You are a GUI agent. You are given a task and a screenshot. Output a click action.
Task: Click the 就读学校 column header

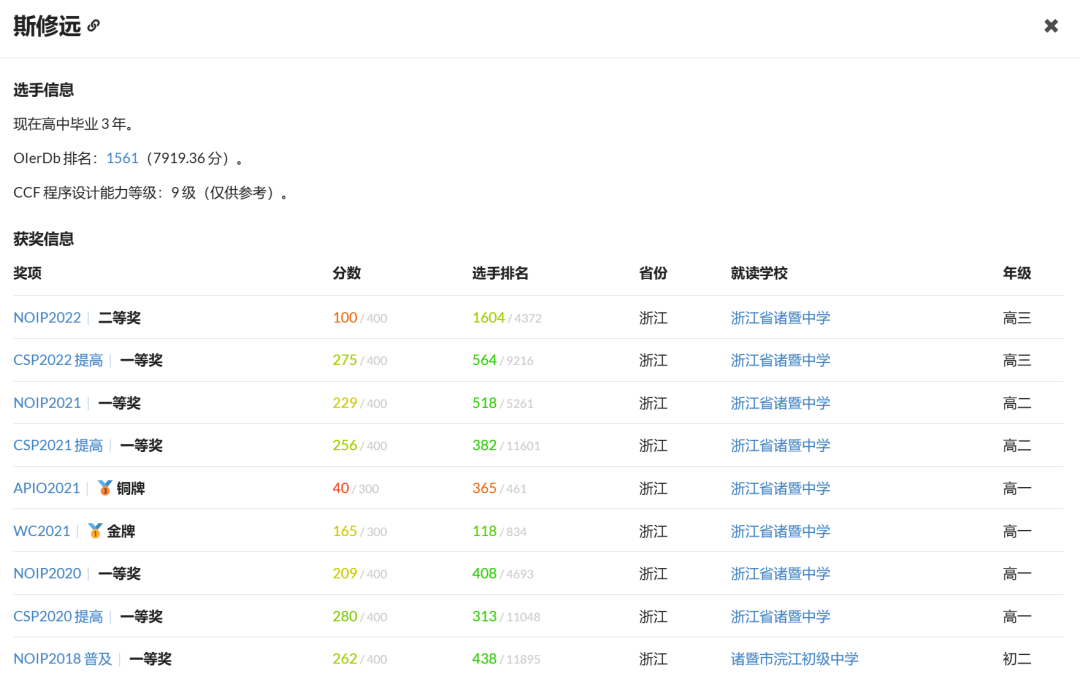point(759,273)
